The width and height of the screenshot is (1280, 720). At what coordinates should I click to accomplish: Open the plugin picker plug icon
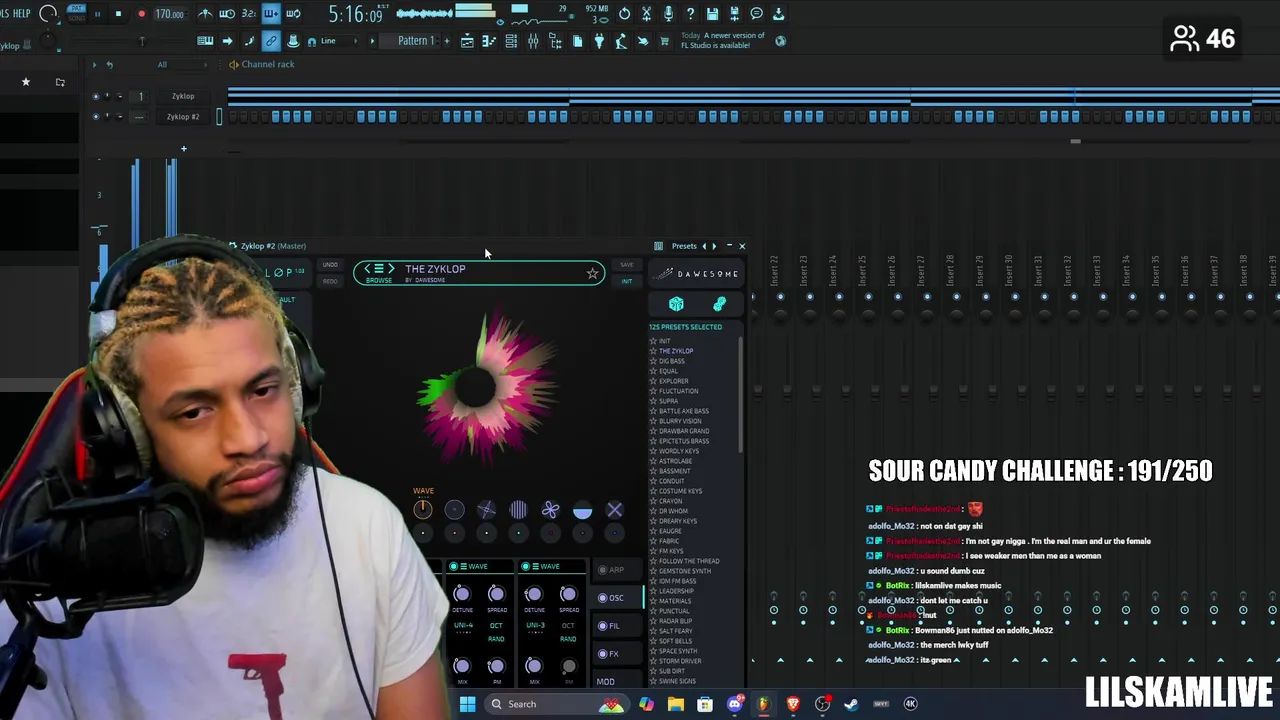coord(599,41)
